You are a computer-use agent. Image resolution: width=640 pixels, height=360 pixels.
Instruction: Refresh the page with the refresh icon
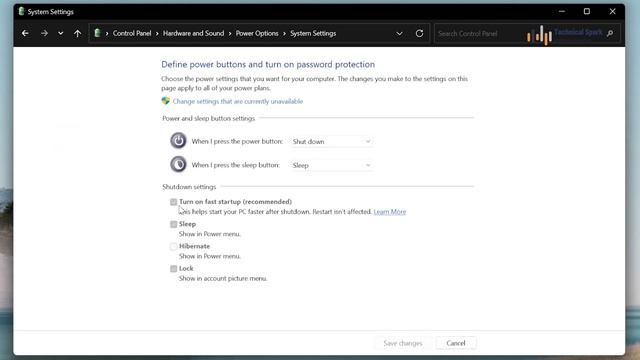pyautogui.click(x=419, y=33)
